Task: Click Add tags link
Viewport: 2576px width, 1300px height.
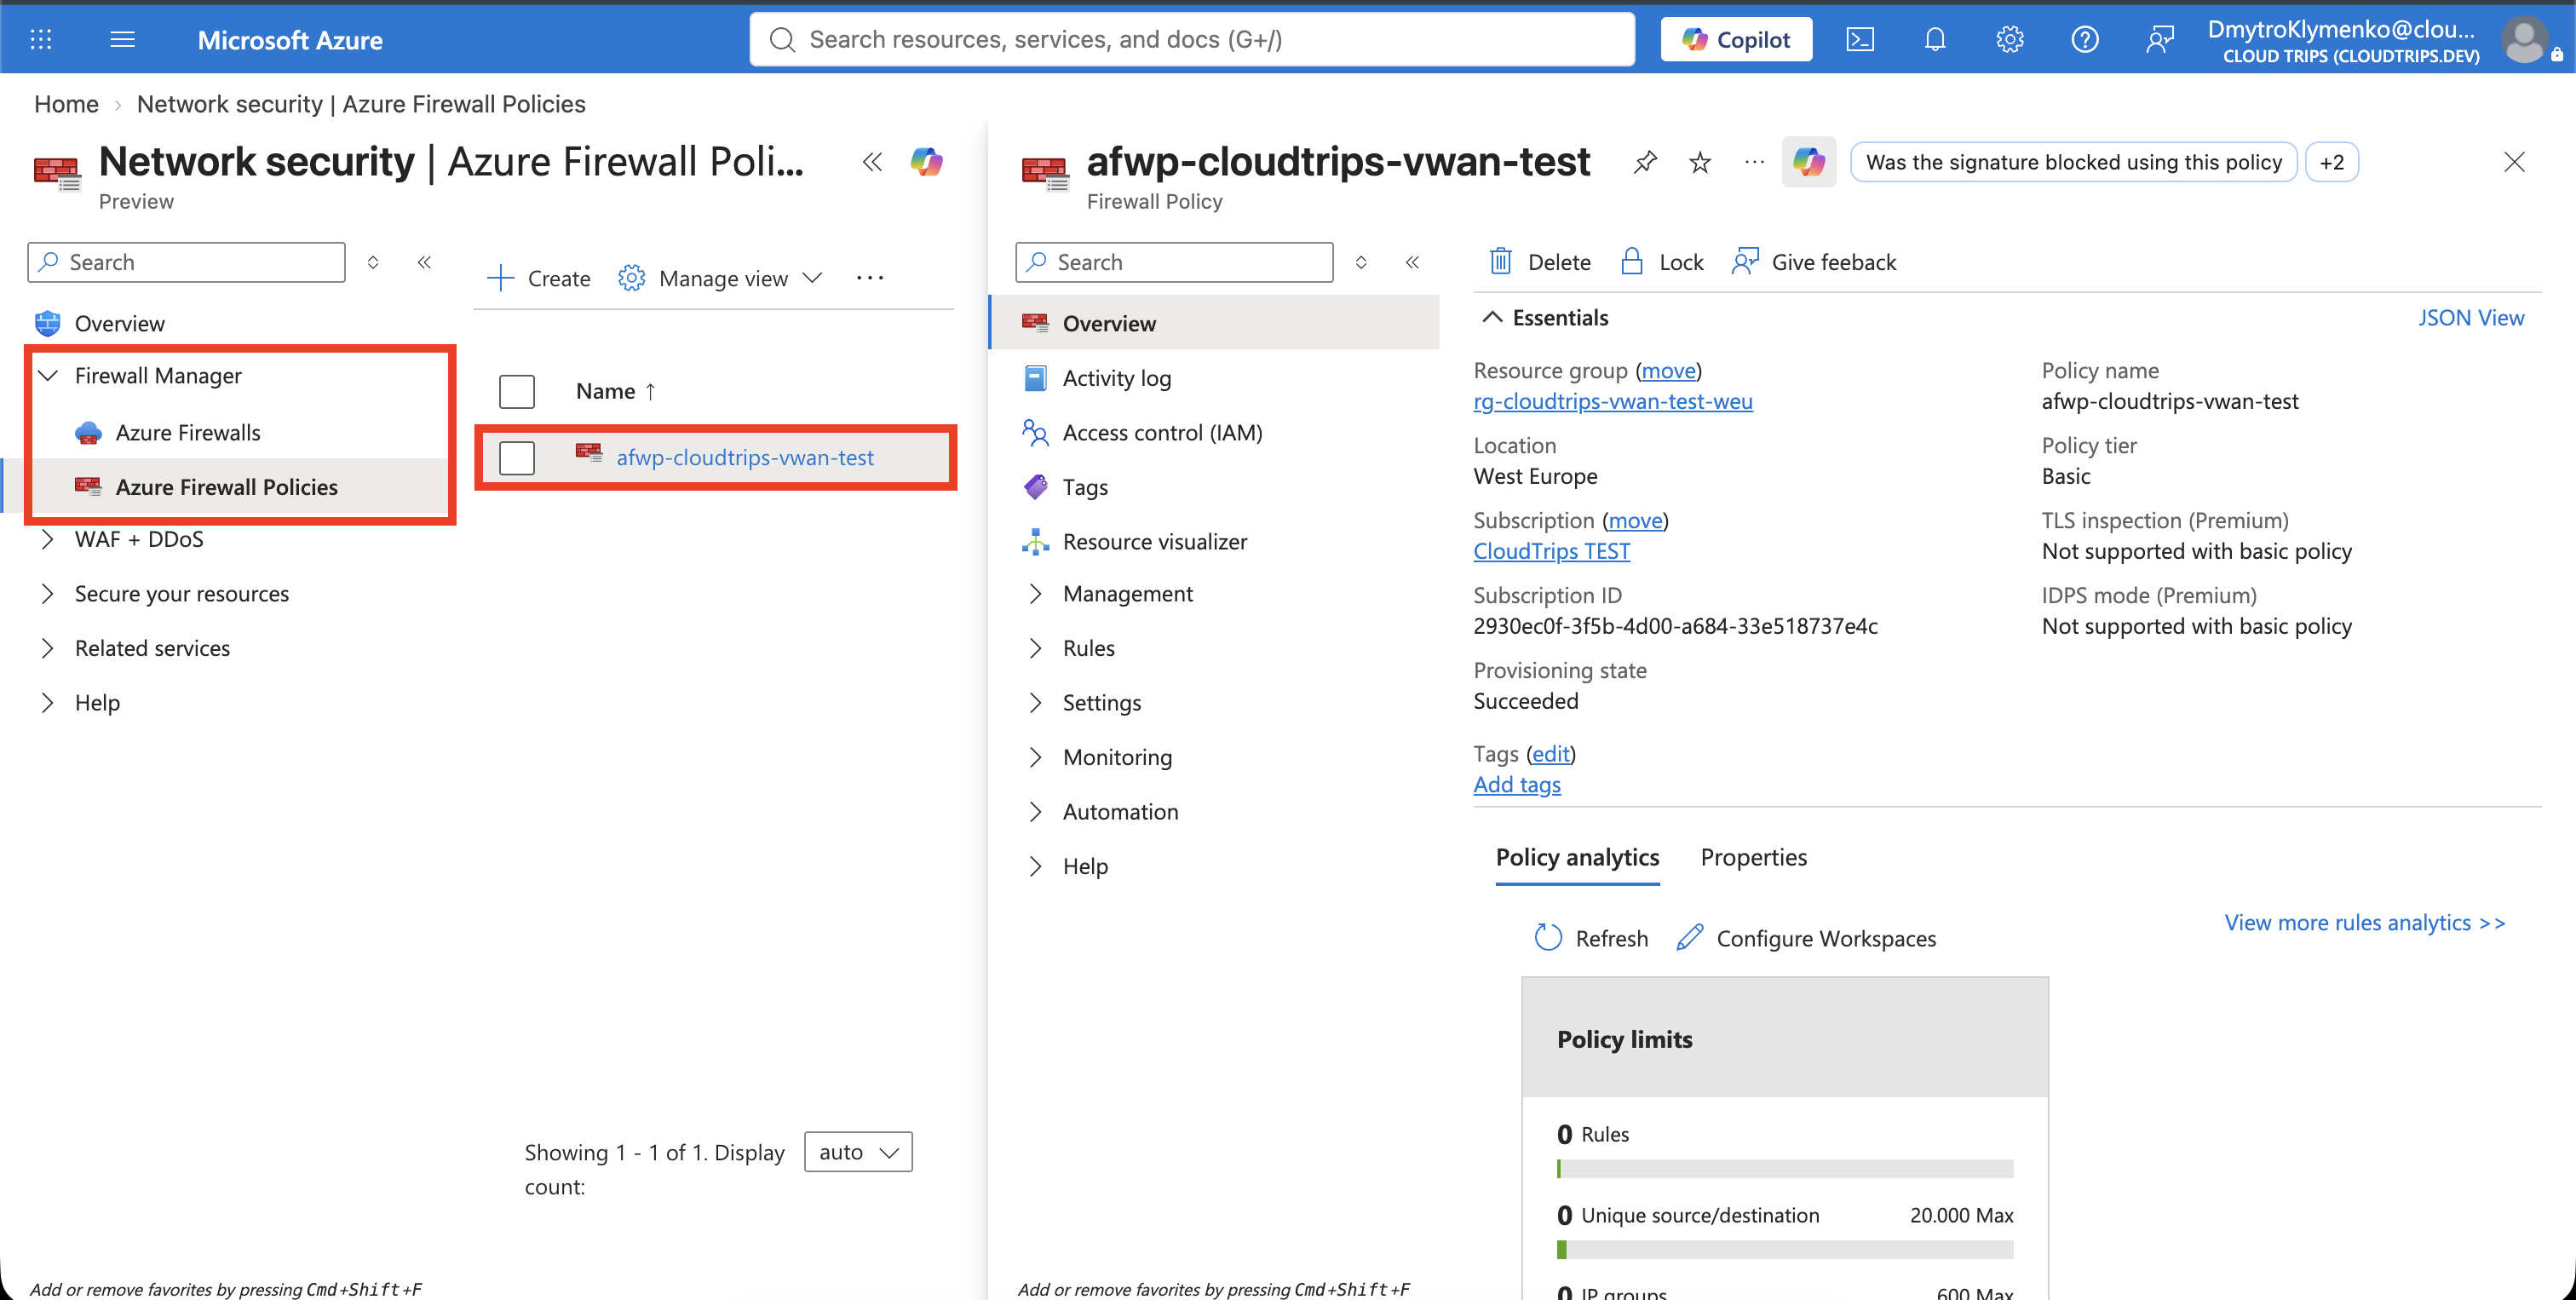Action: (x=1517, y=784)
